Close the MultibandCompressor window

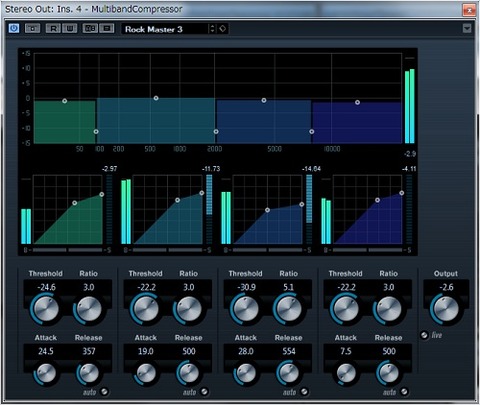click(469, 10)
